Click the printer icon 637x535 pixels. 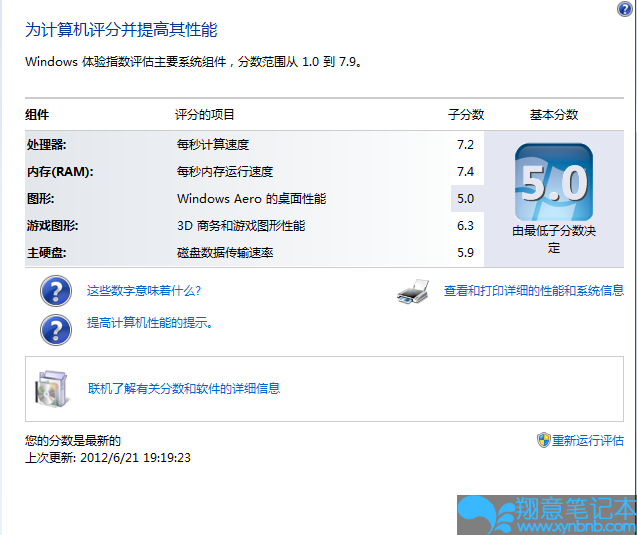point(413,291)
